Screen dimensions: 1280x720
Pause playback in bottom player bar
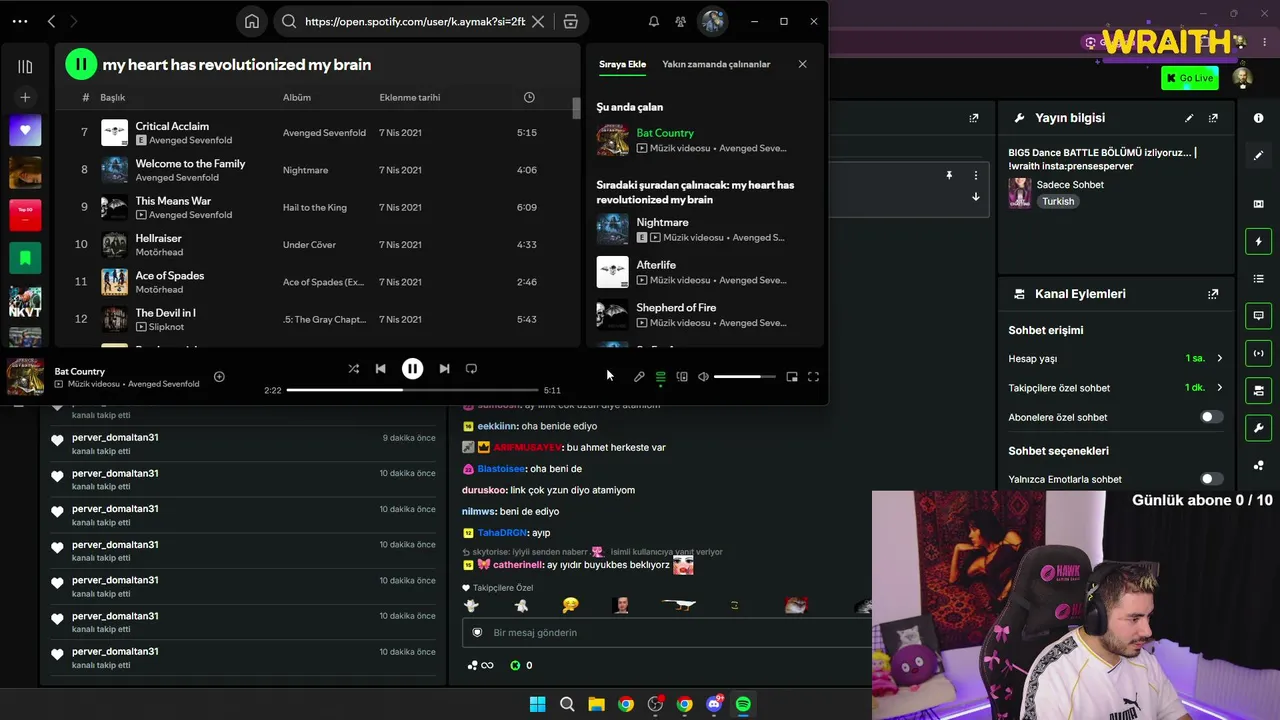click(x=412, y=368)
